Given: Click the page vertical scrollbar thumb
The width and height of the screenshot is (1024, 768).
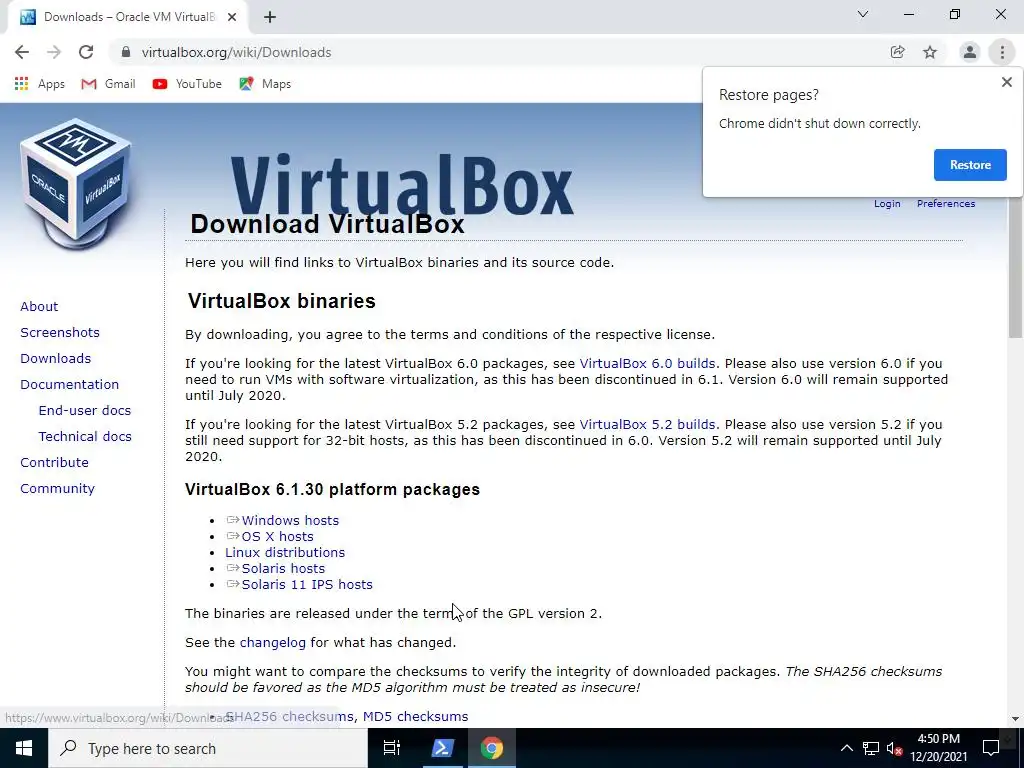Looking at the screenshot, I should (1016, 266).
